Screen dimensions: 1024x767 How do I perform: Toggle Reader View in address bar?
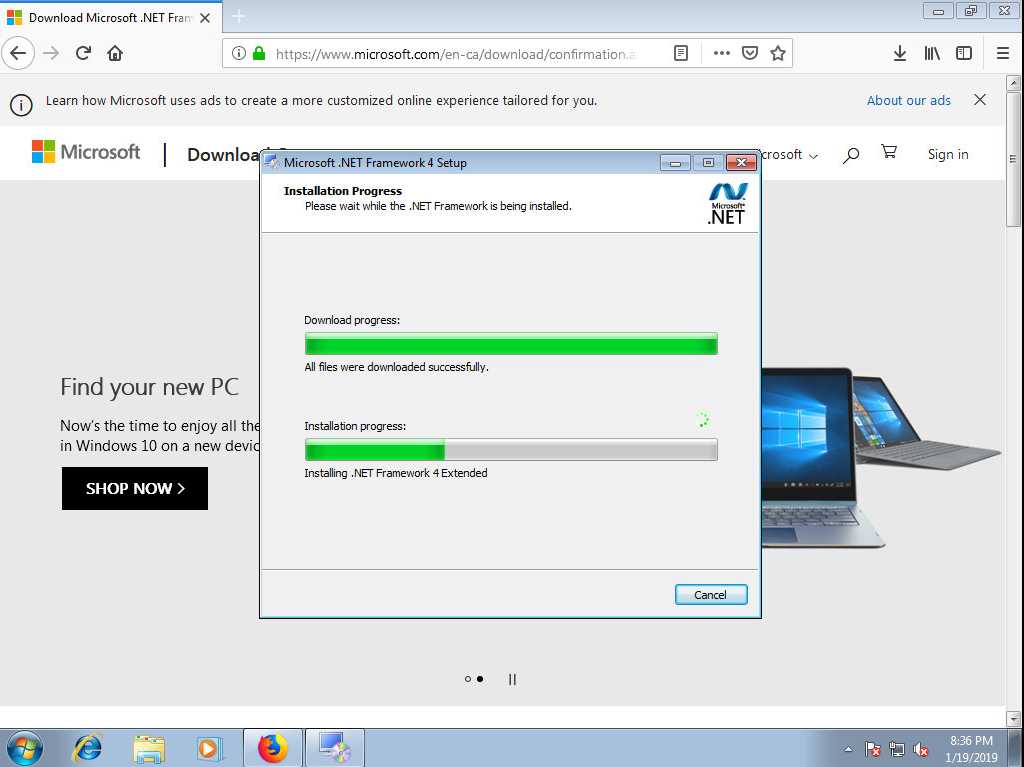pos(681,54)
